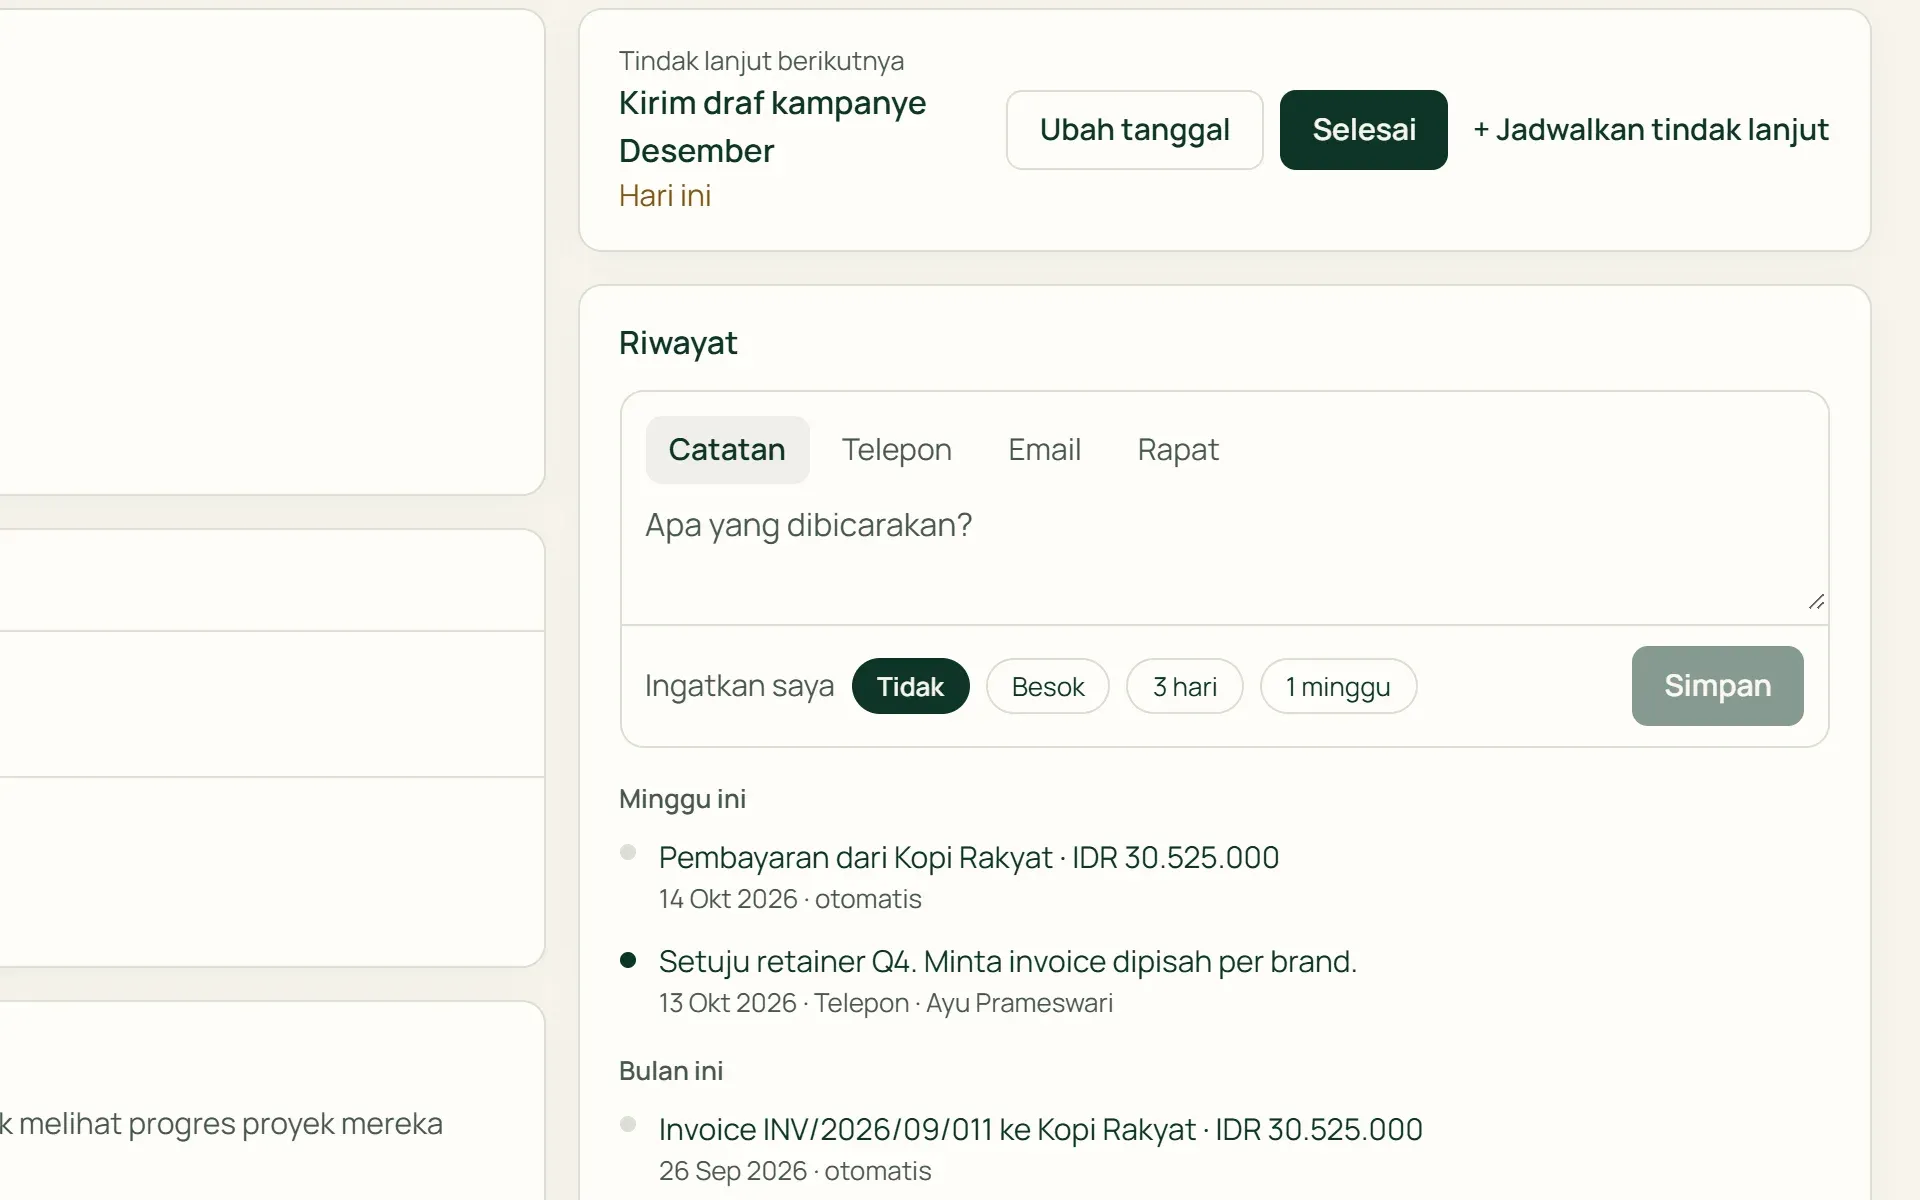1920x1200 pixels.
Task: Choose the Besok reminder option
Action: (x=1047, y=686)
